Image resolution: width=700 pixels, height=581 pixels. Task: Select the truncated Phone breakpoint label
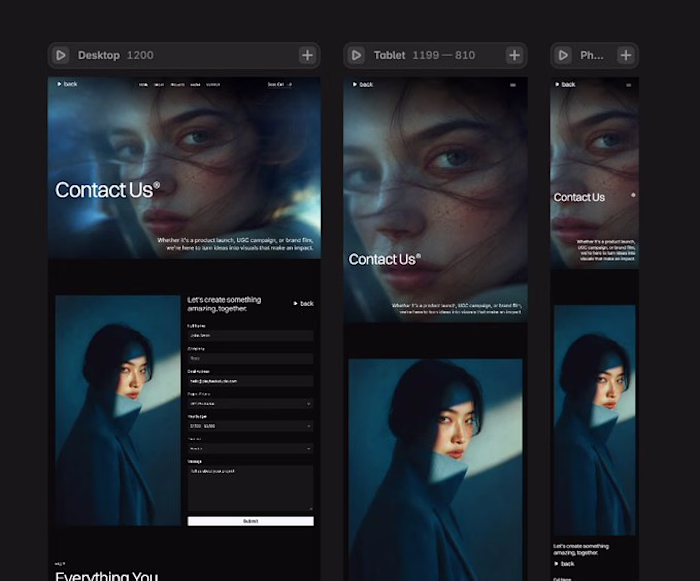(x=592, y=55)
